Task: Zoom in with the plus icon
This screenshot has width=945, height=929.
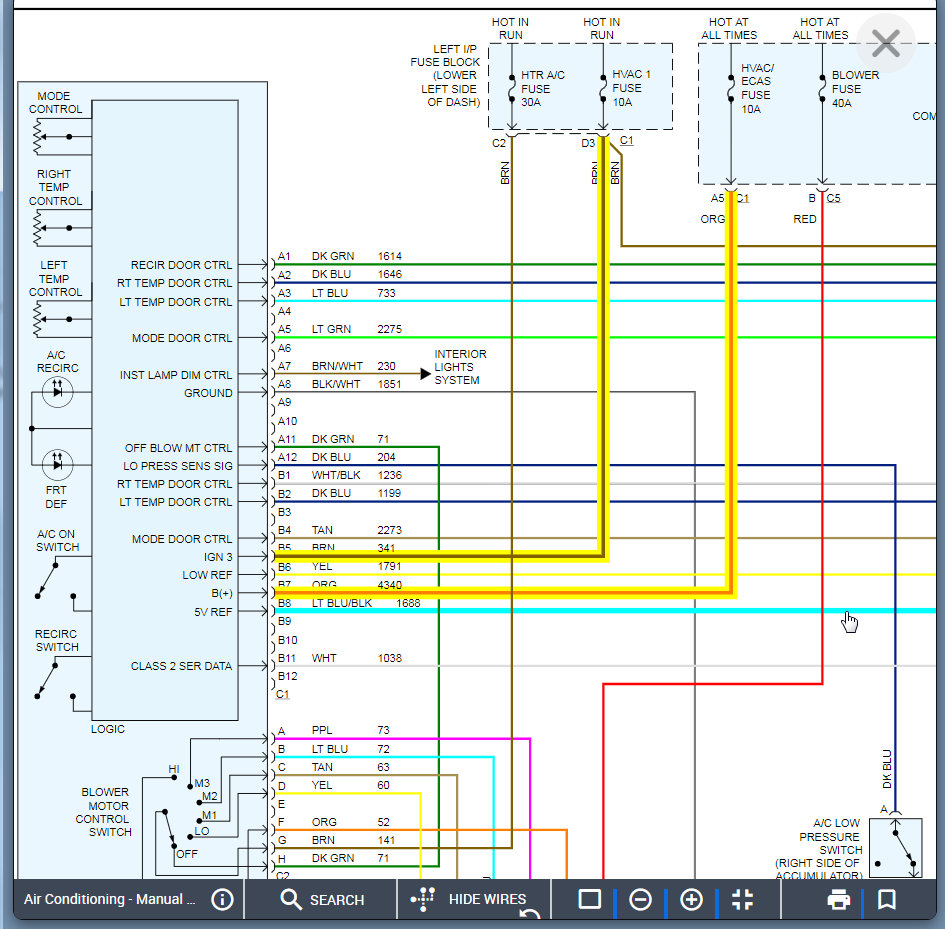Action: point(691,899)
